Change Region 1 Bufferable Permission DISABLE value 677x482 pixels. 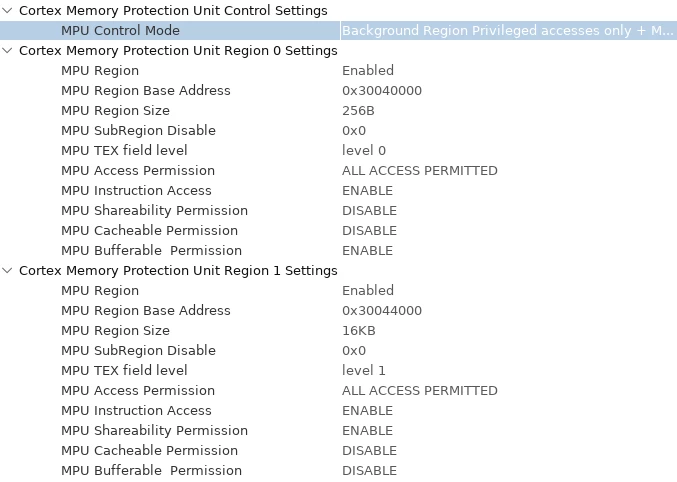(x=370, y=470)
